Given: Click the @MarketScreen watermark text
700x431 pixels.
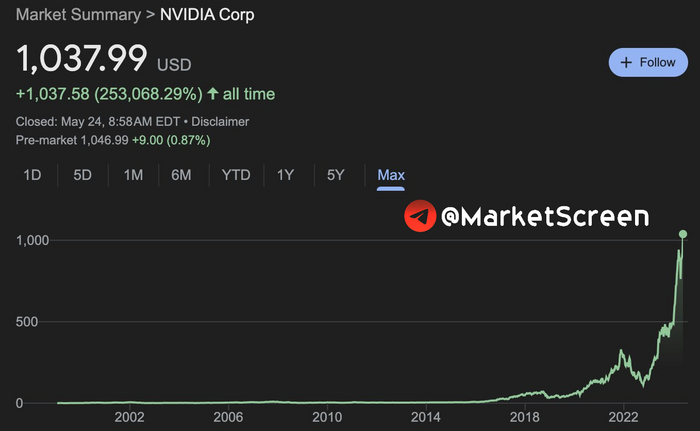Looking at the screenshot, I should pyautogui.click(x=545, y=216).
